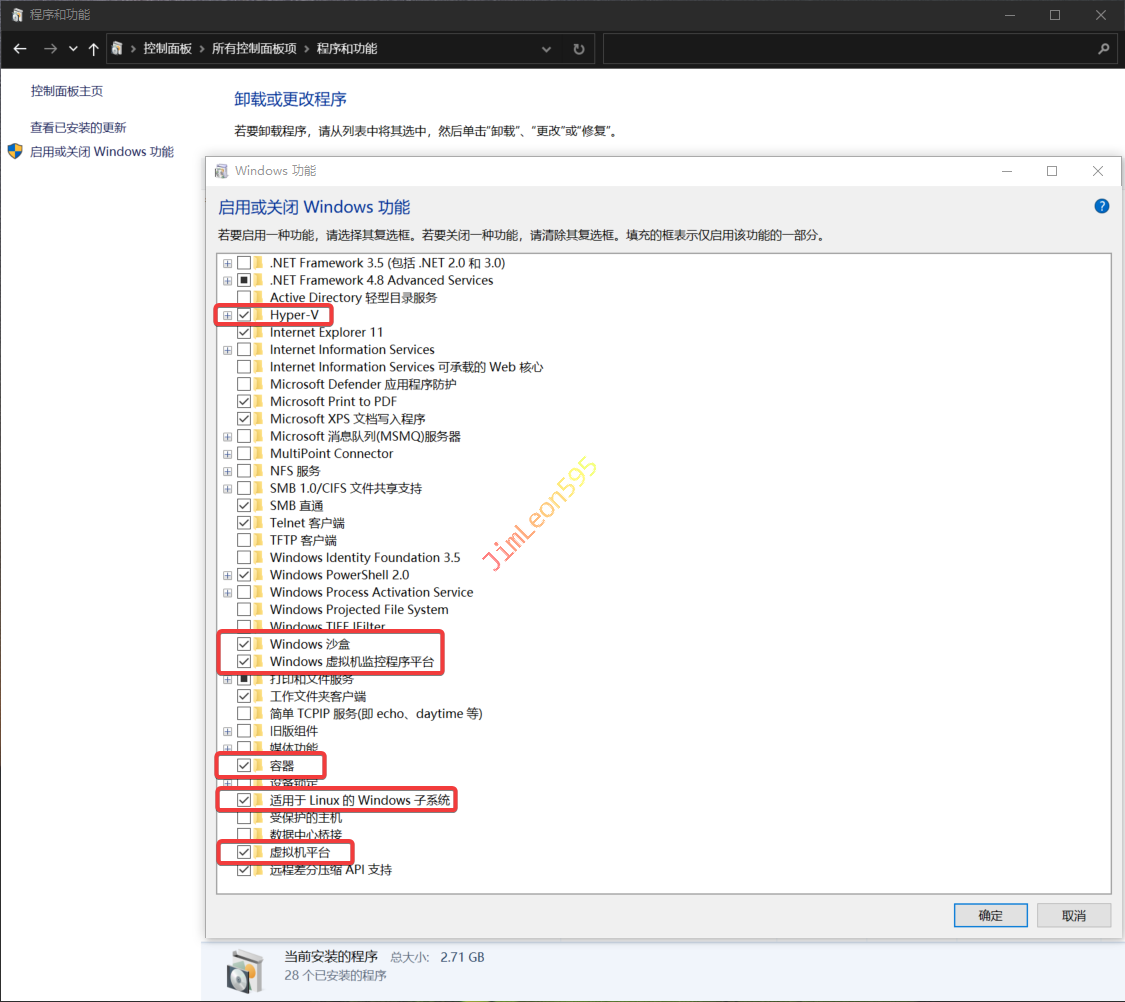Open 查看已安装的更新 link
Image resolution: width=1125 pixels, height=1002 pixels.
click(x=78, y=128)
